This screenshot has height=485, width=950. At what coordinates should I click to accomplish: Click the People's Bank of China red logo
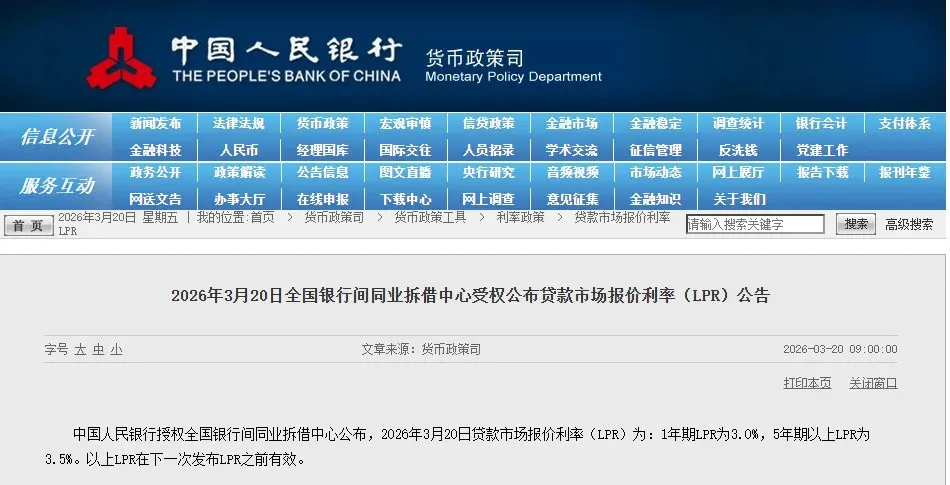[121, 58]
